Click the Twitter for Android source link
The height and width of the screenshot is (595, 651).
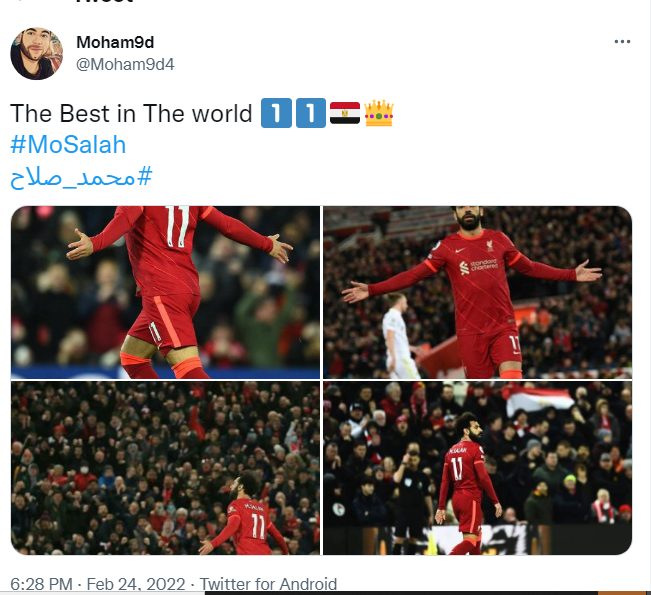(268, 584)
